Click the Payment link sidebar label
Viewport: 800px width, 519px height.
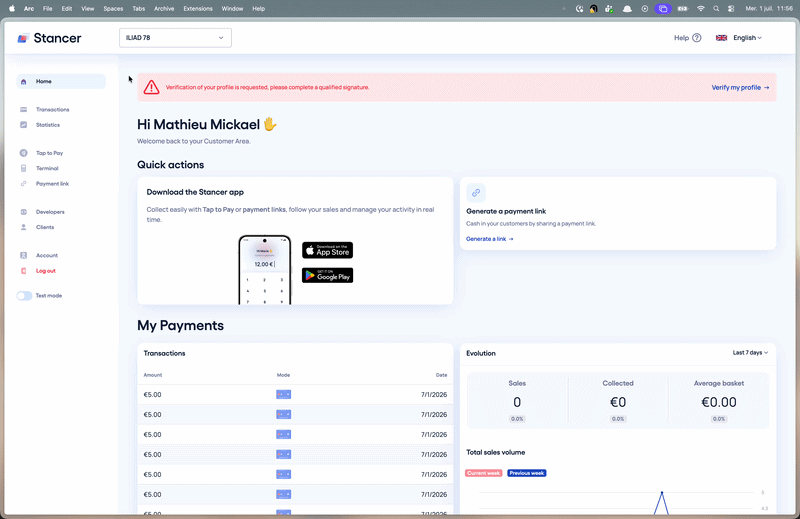point(52,184)
